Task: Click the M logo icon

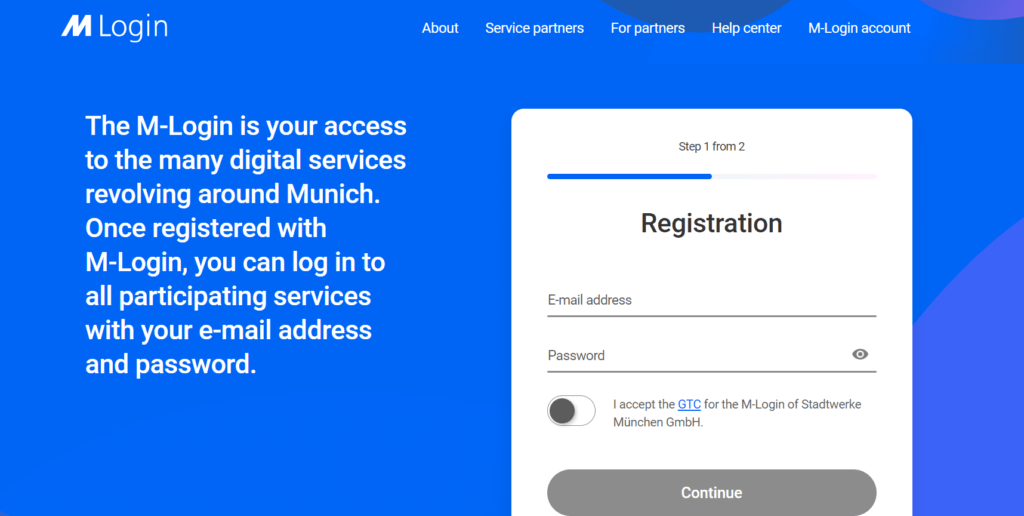Action: [x=76, y=27]
